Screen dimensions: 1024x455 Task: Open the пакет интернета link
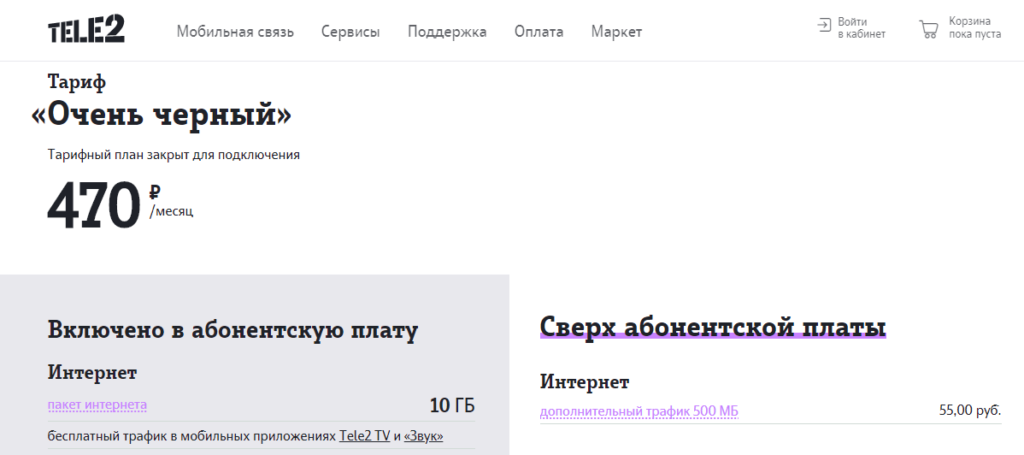click(x=97, y=405)
